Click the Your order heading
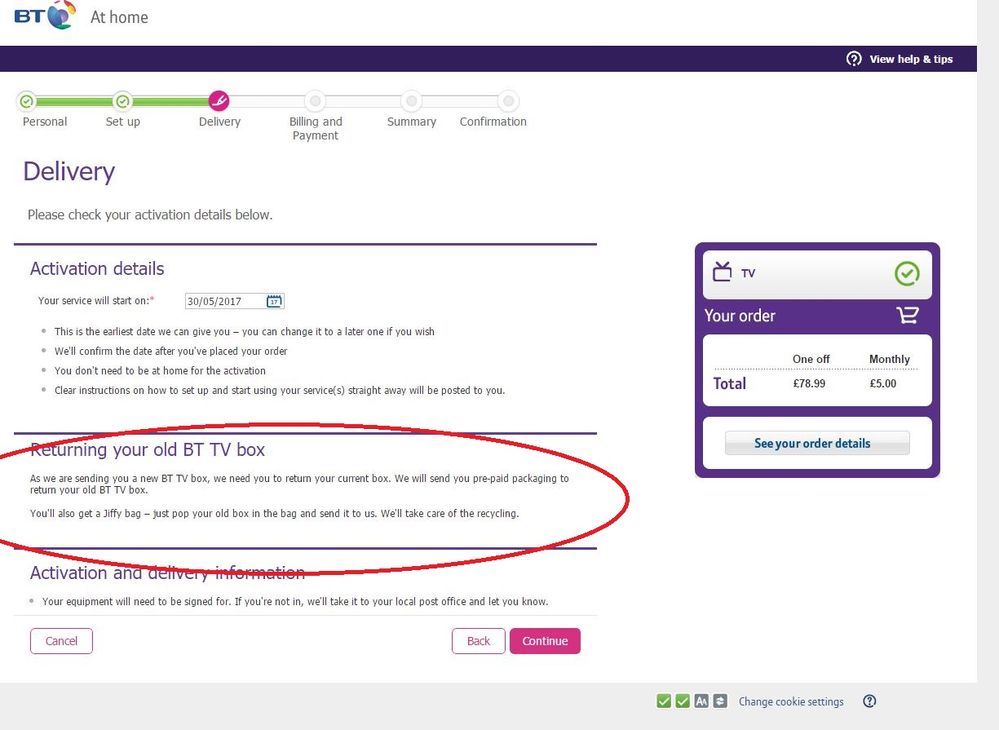 (x=740, y=316)
